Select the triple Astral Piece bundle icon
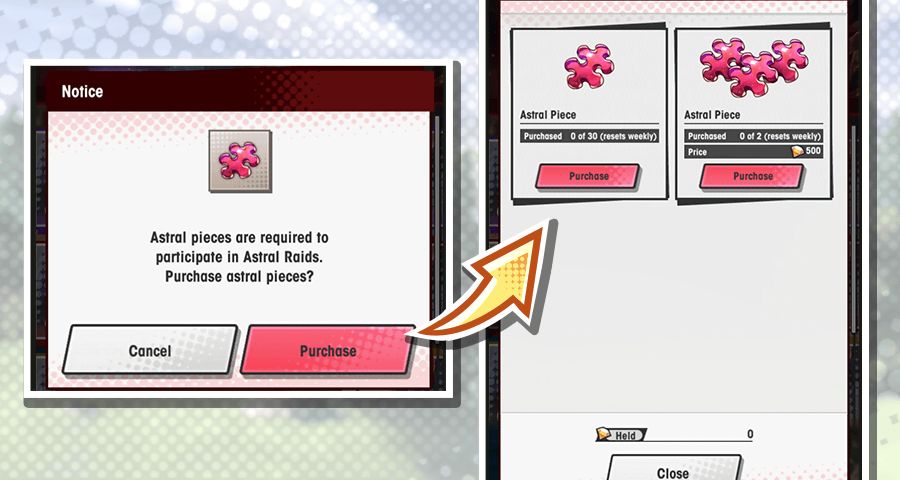The height and width of the screenshot is (480, 900). (753, 66)
